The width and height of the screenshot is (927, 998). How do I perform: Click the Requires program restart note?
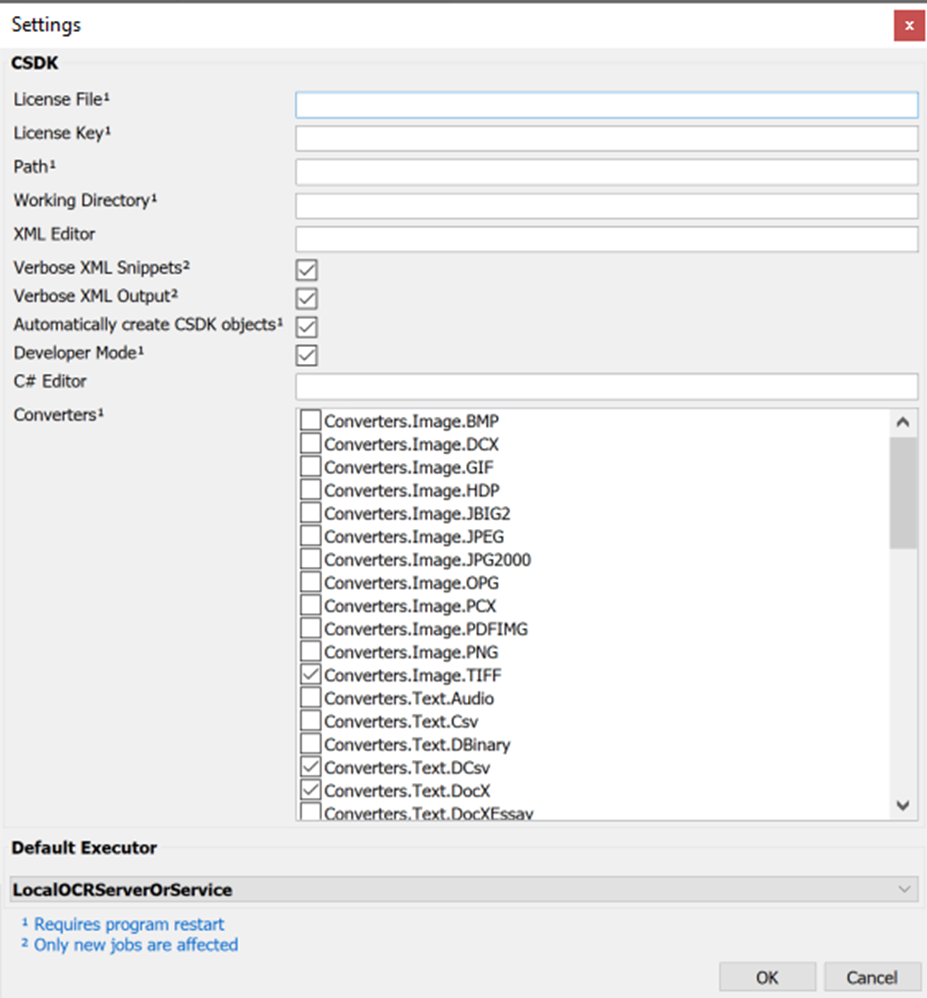(127, 923)
